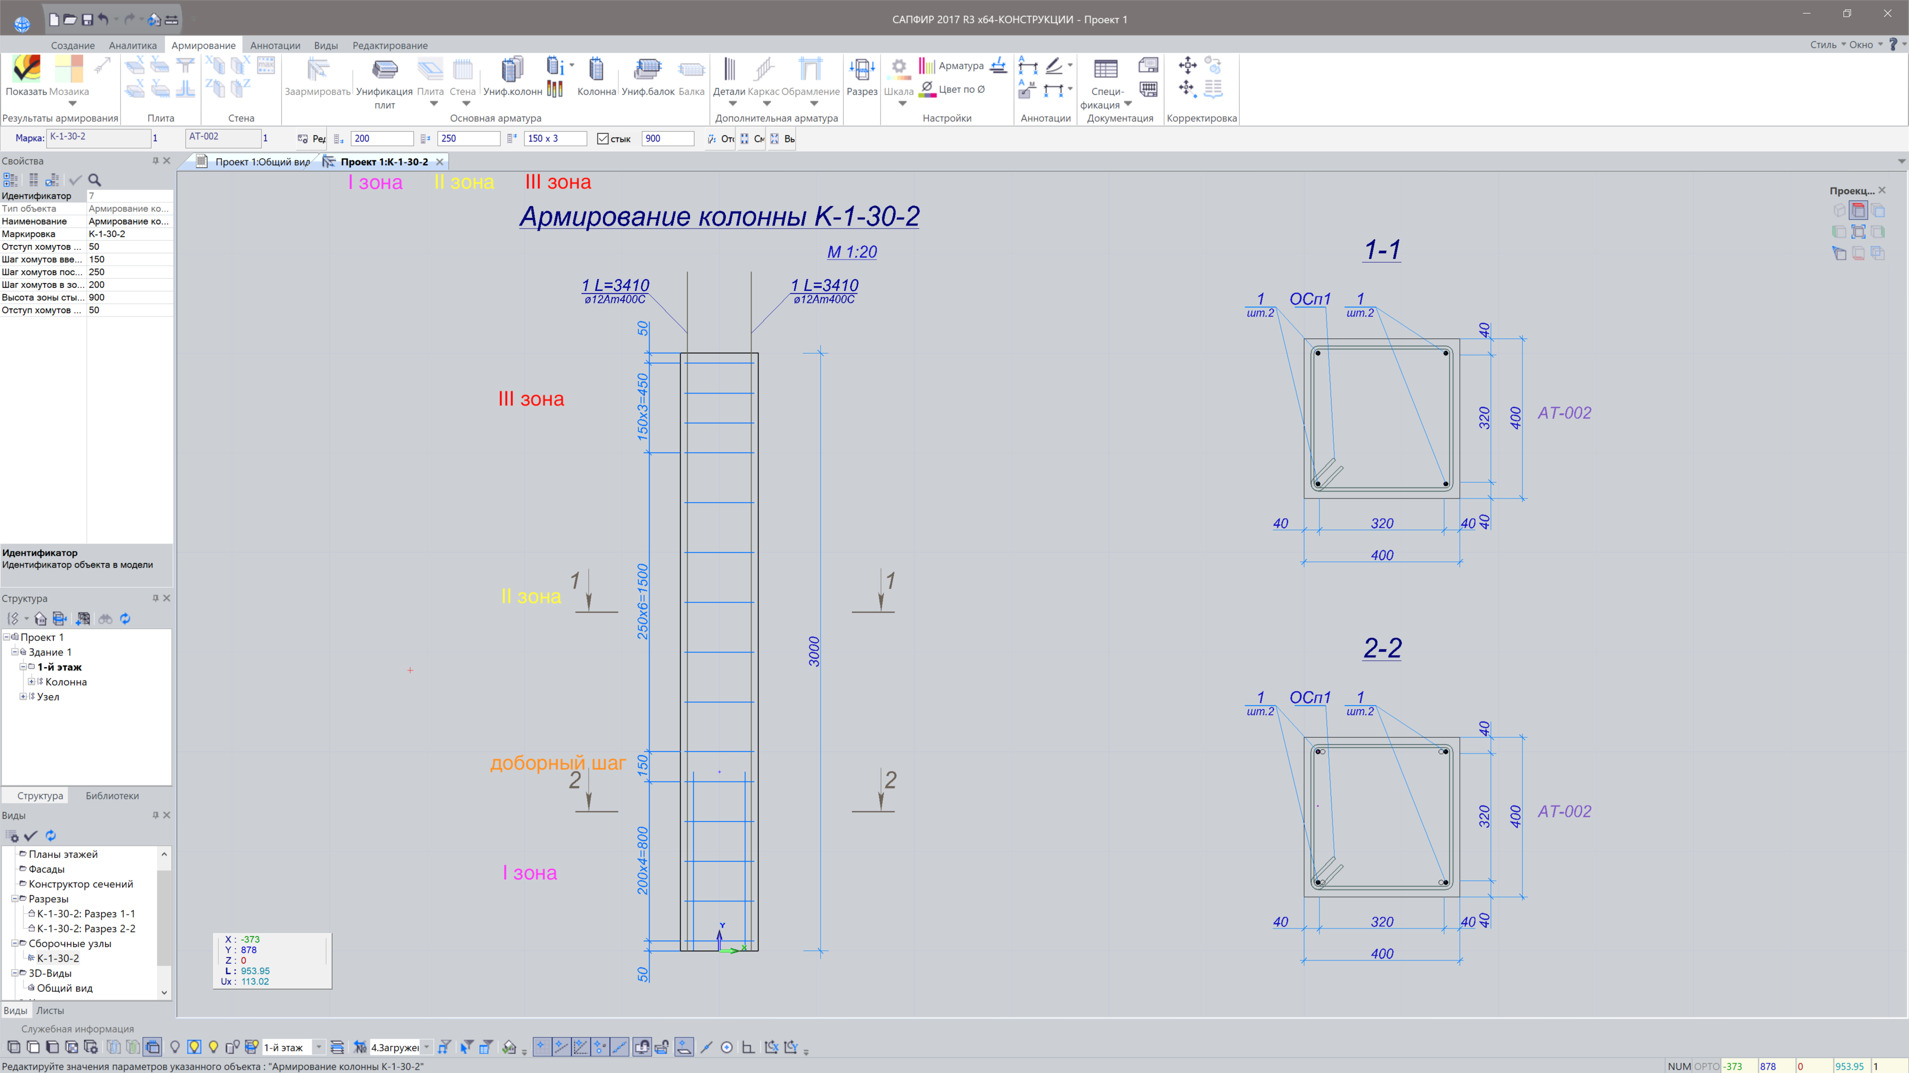The width and height of the screenshot is (1909, 1073).
Task: Click the 900 joint height input field
Action: [x=666, y=139]
